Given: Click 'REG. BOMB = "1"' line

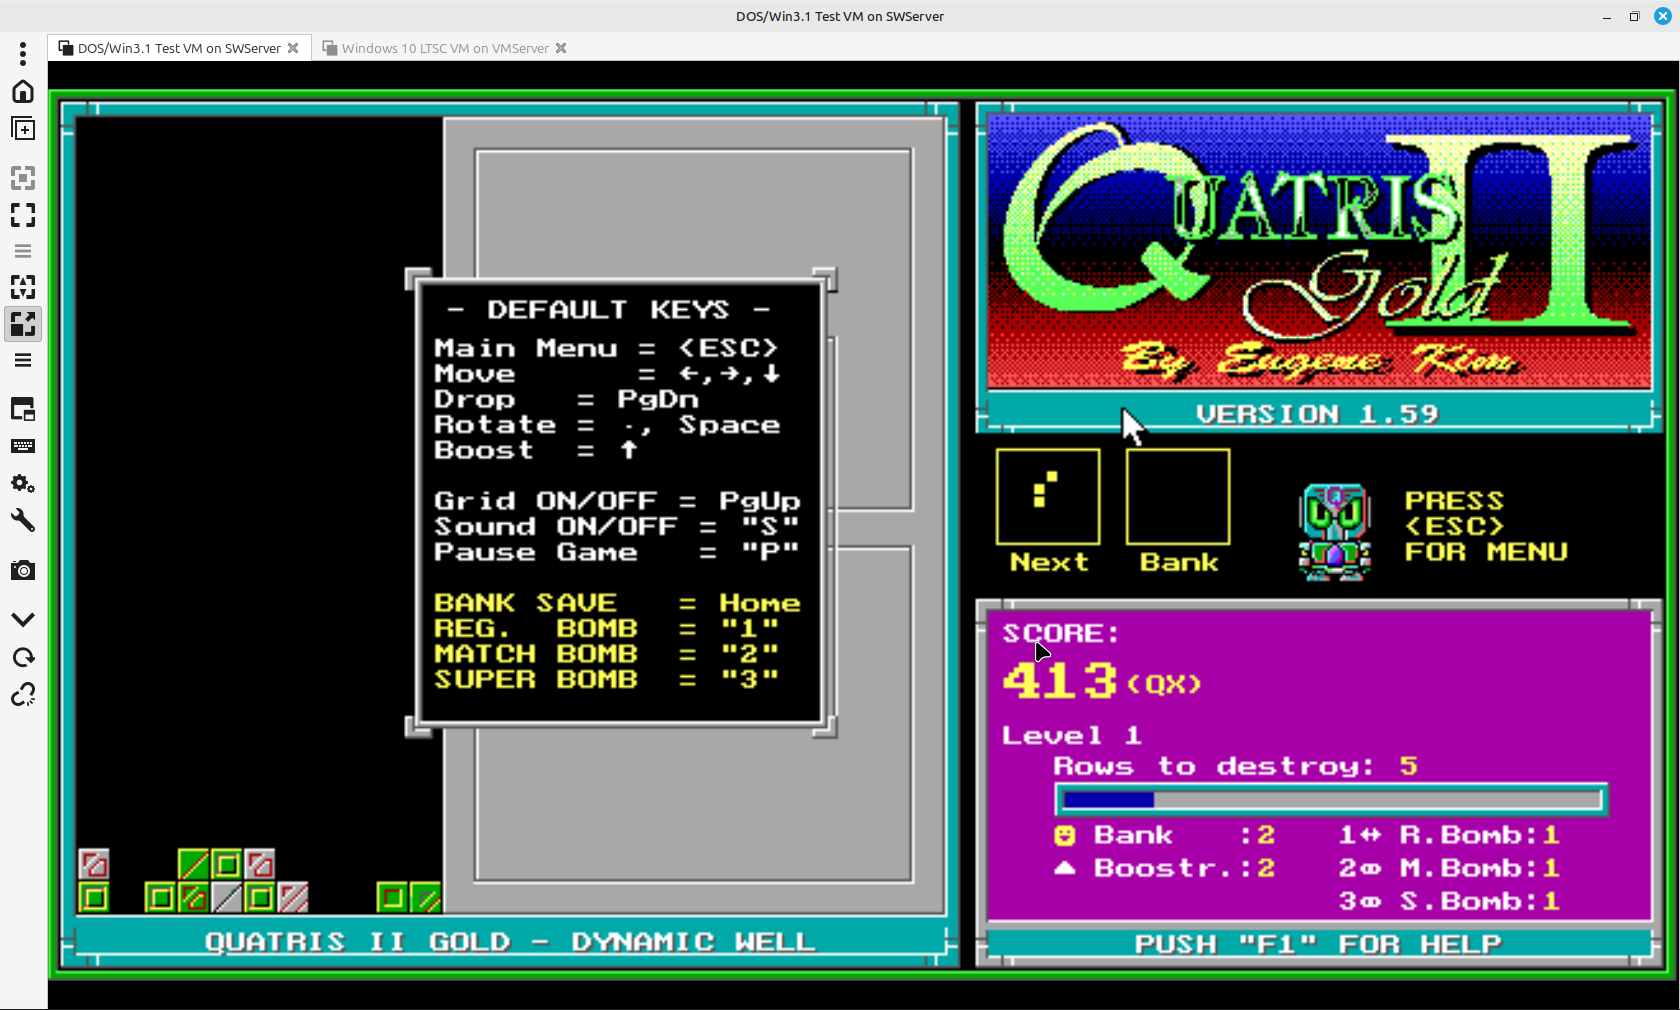Looking at the screenshot, I should (x=606, y=628).
